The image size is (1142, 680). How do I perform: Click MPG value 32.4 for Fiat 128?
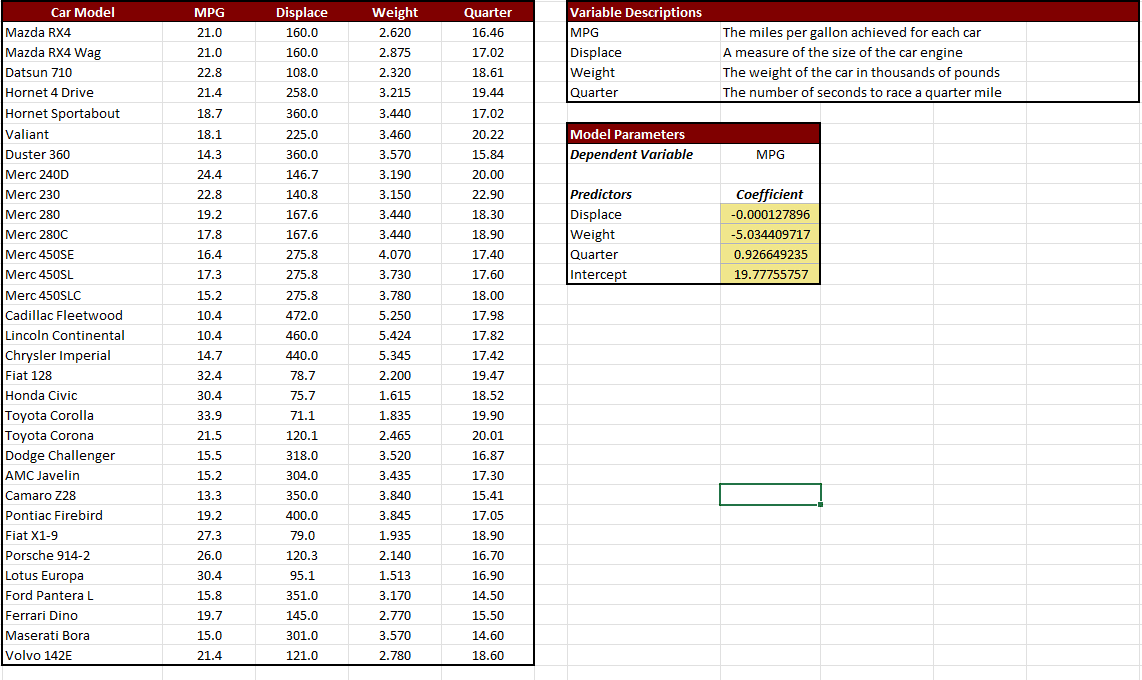pyautogui.click(x=209, y=376)
